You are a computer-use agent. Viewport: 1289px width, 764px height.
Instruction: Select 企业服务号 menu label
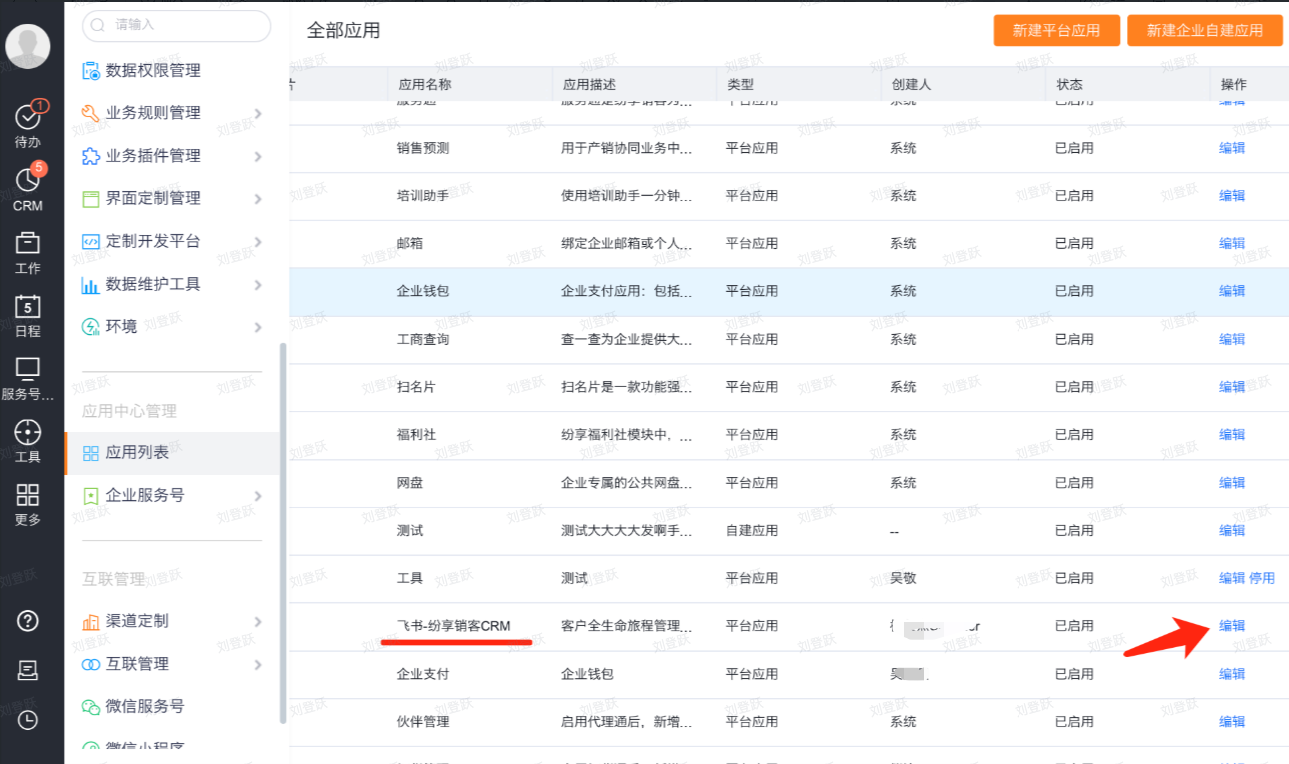145,495
